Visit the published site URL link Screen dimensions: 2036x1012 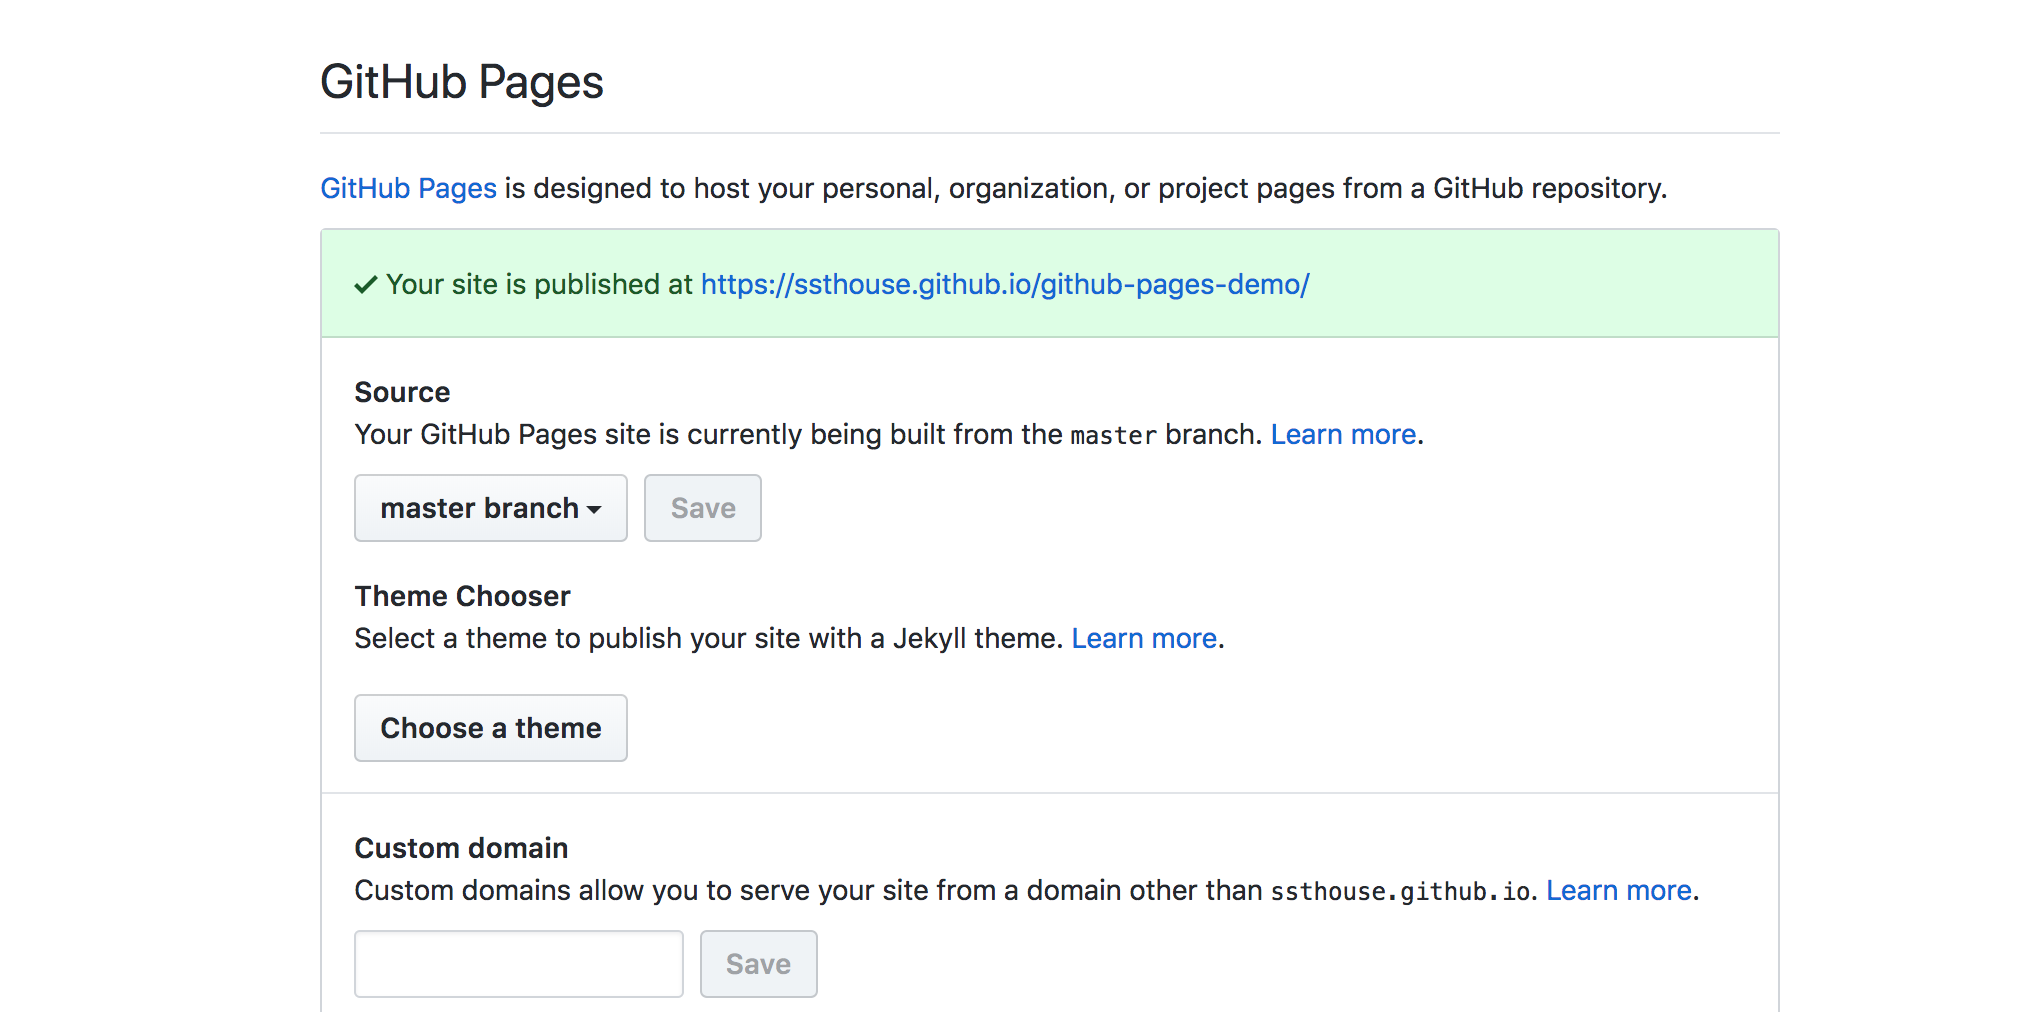[1004, 284]
